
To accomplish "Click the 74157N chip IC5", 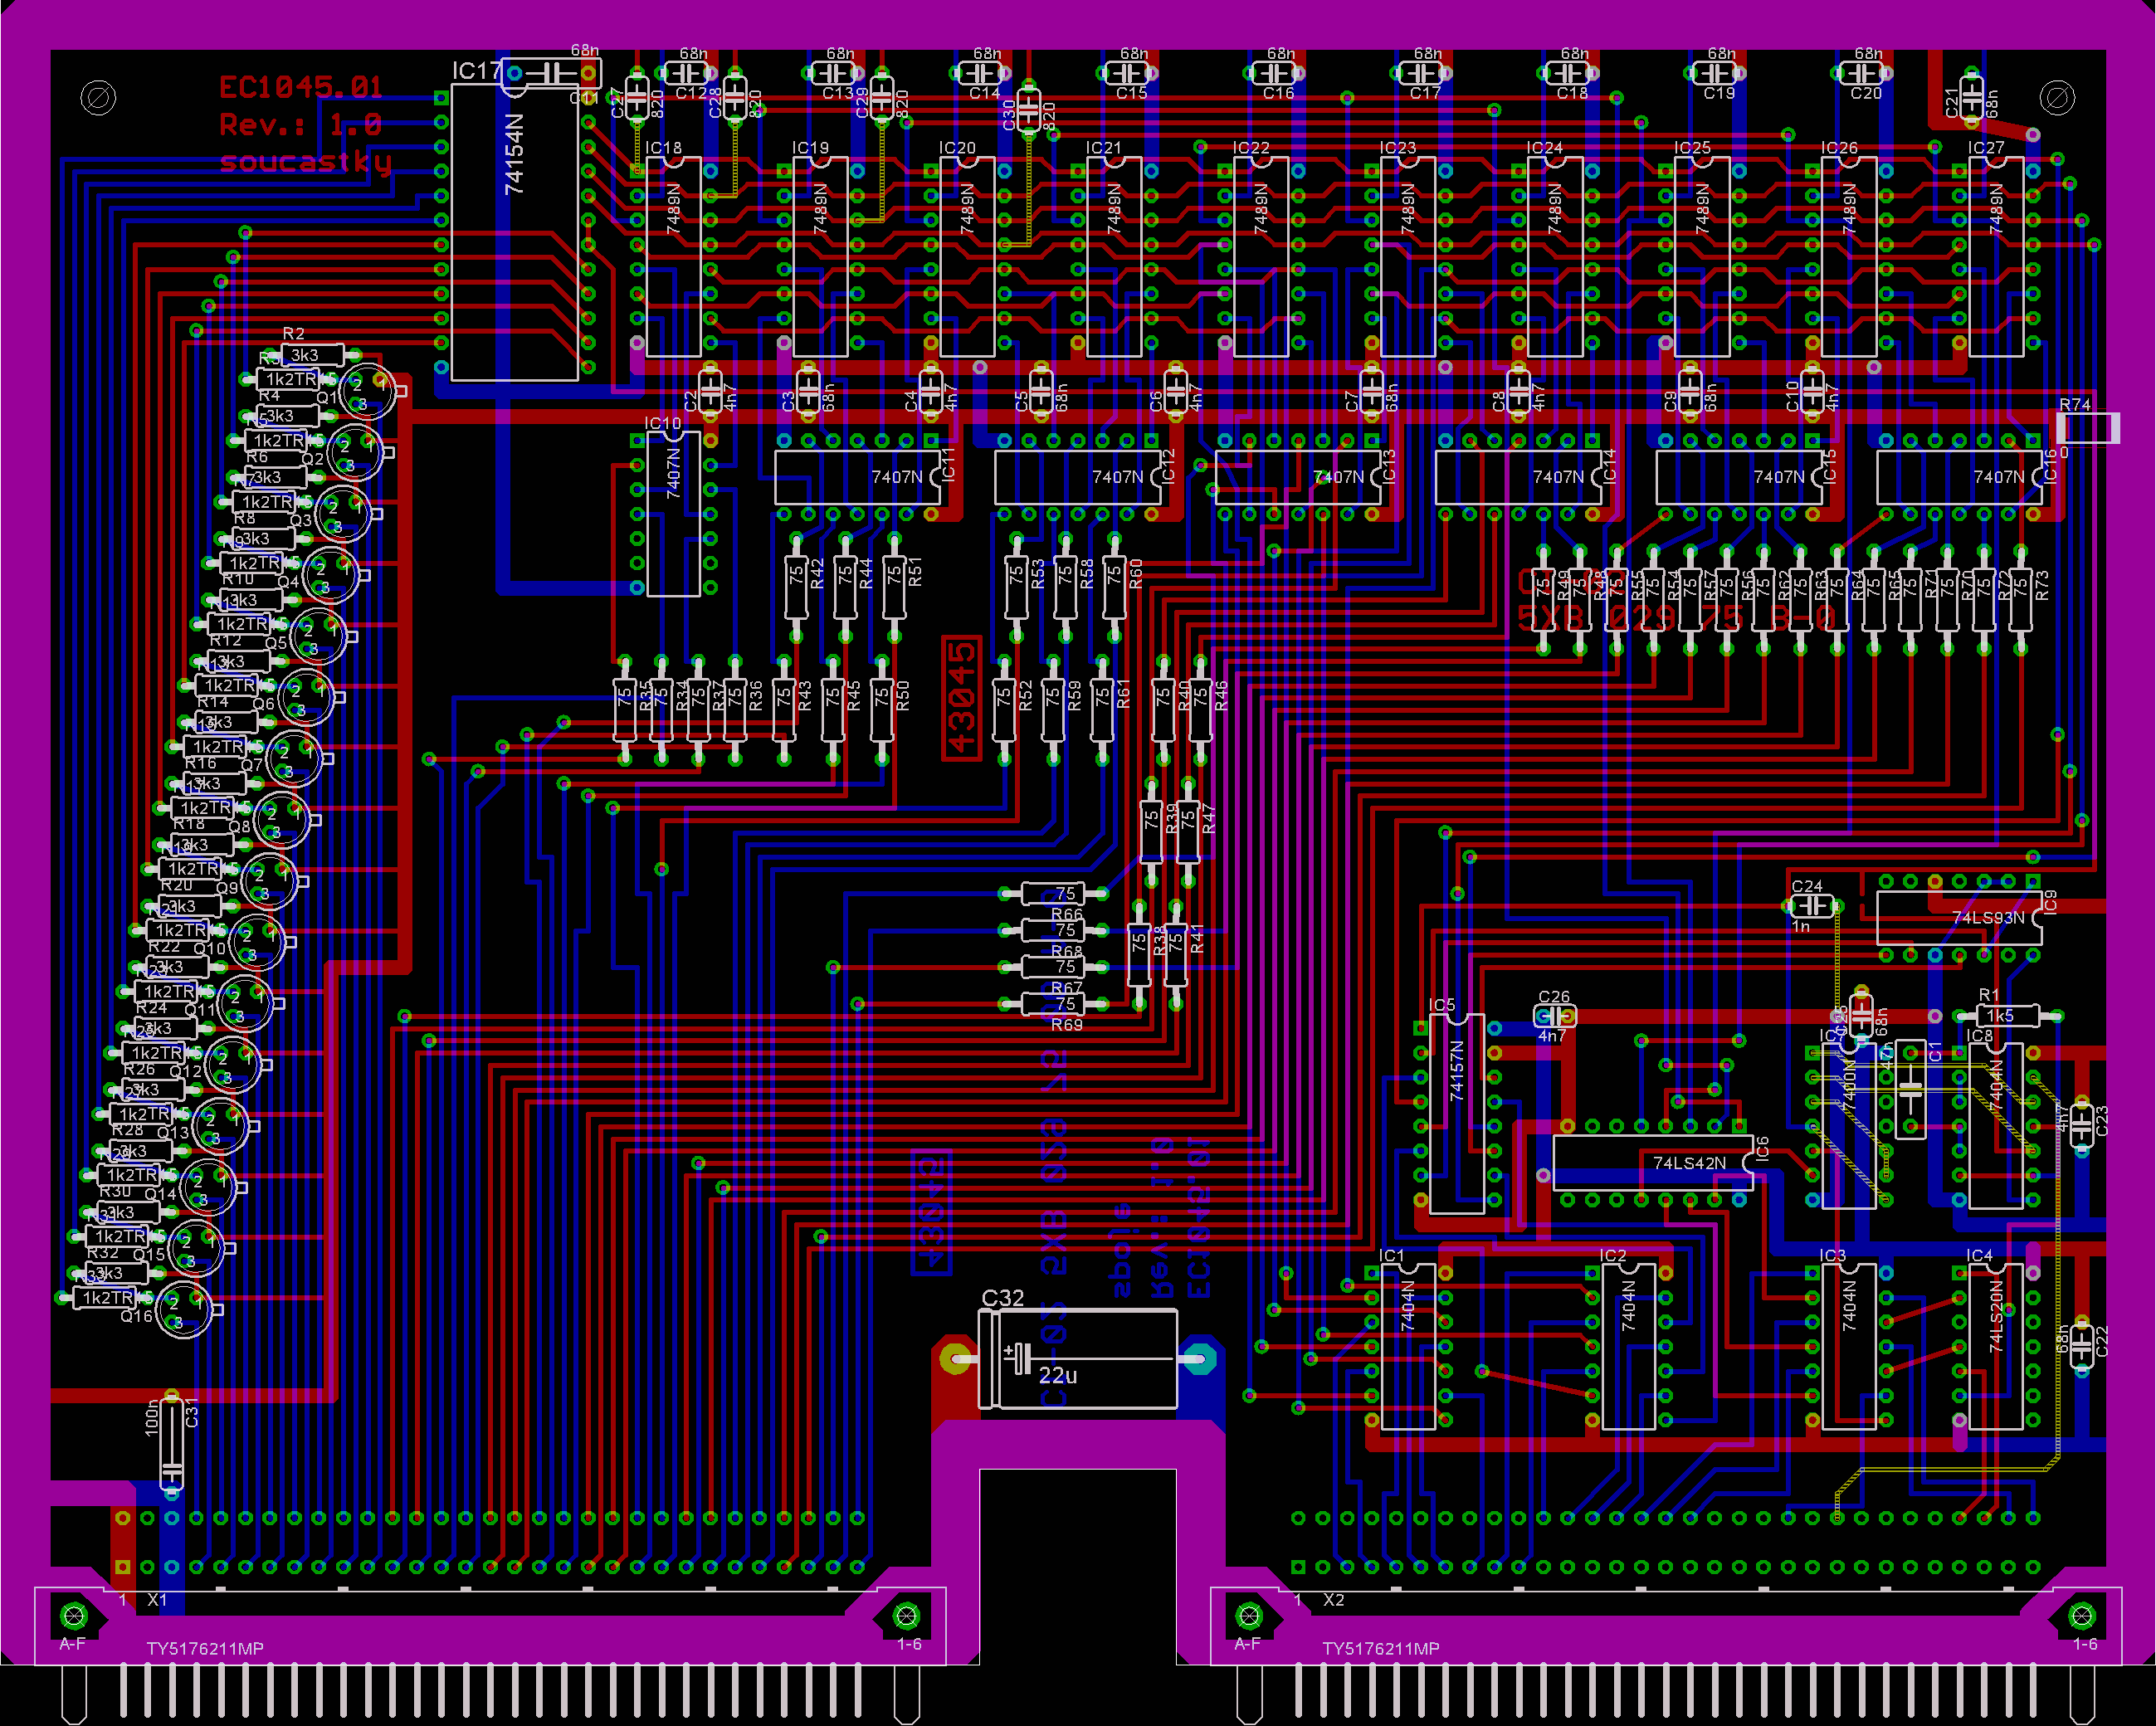I will [x=1457, y=1113].
